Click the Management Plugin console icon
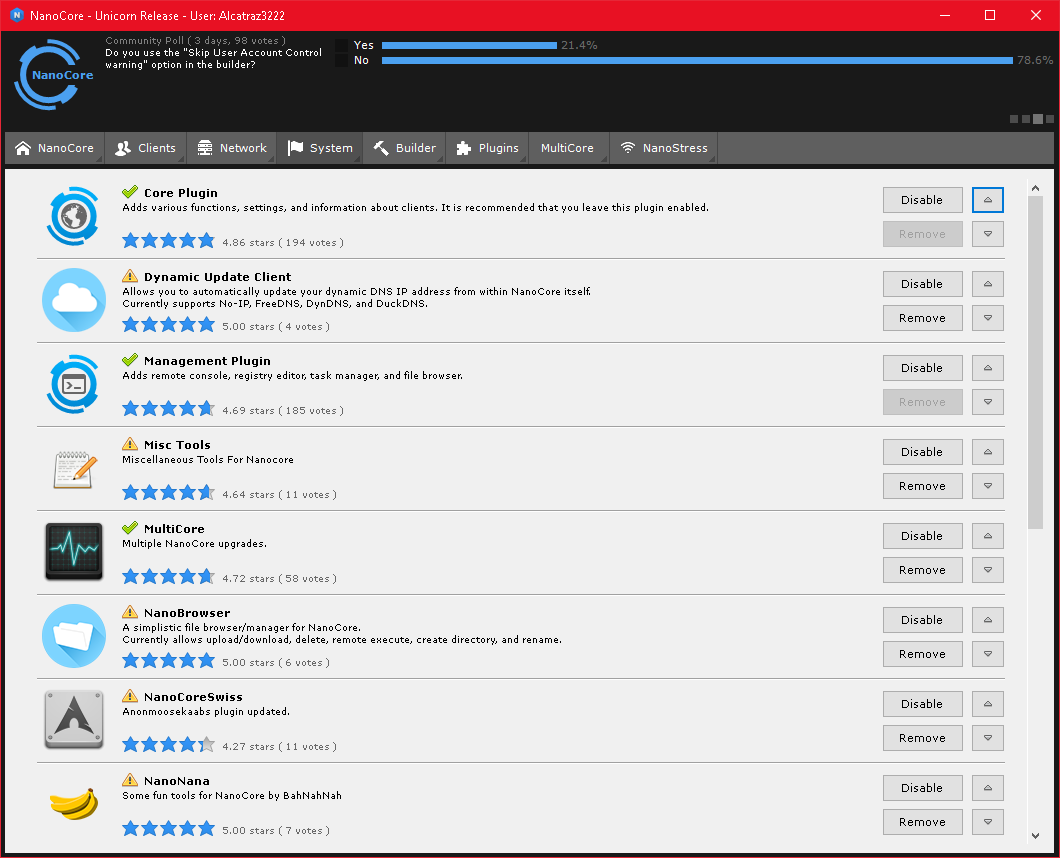 74,384
